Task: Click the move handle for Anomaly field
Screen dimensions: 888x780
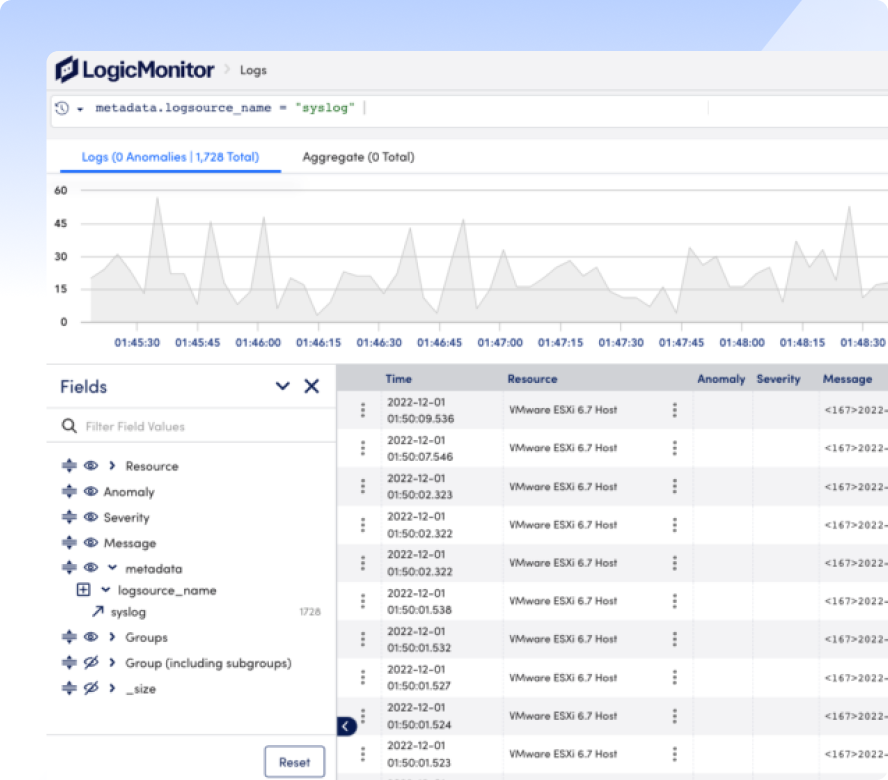Action: click(x=69, y=491)
